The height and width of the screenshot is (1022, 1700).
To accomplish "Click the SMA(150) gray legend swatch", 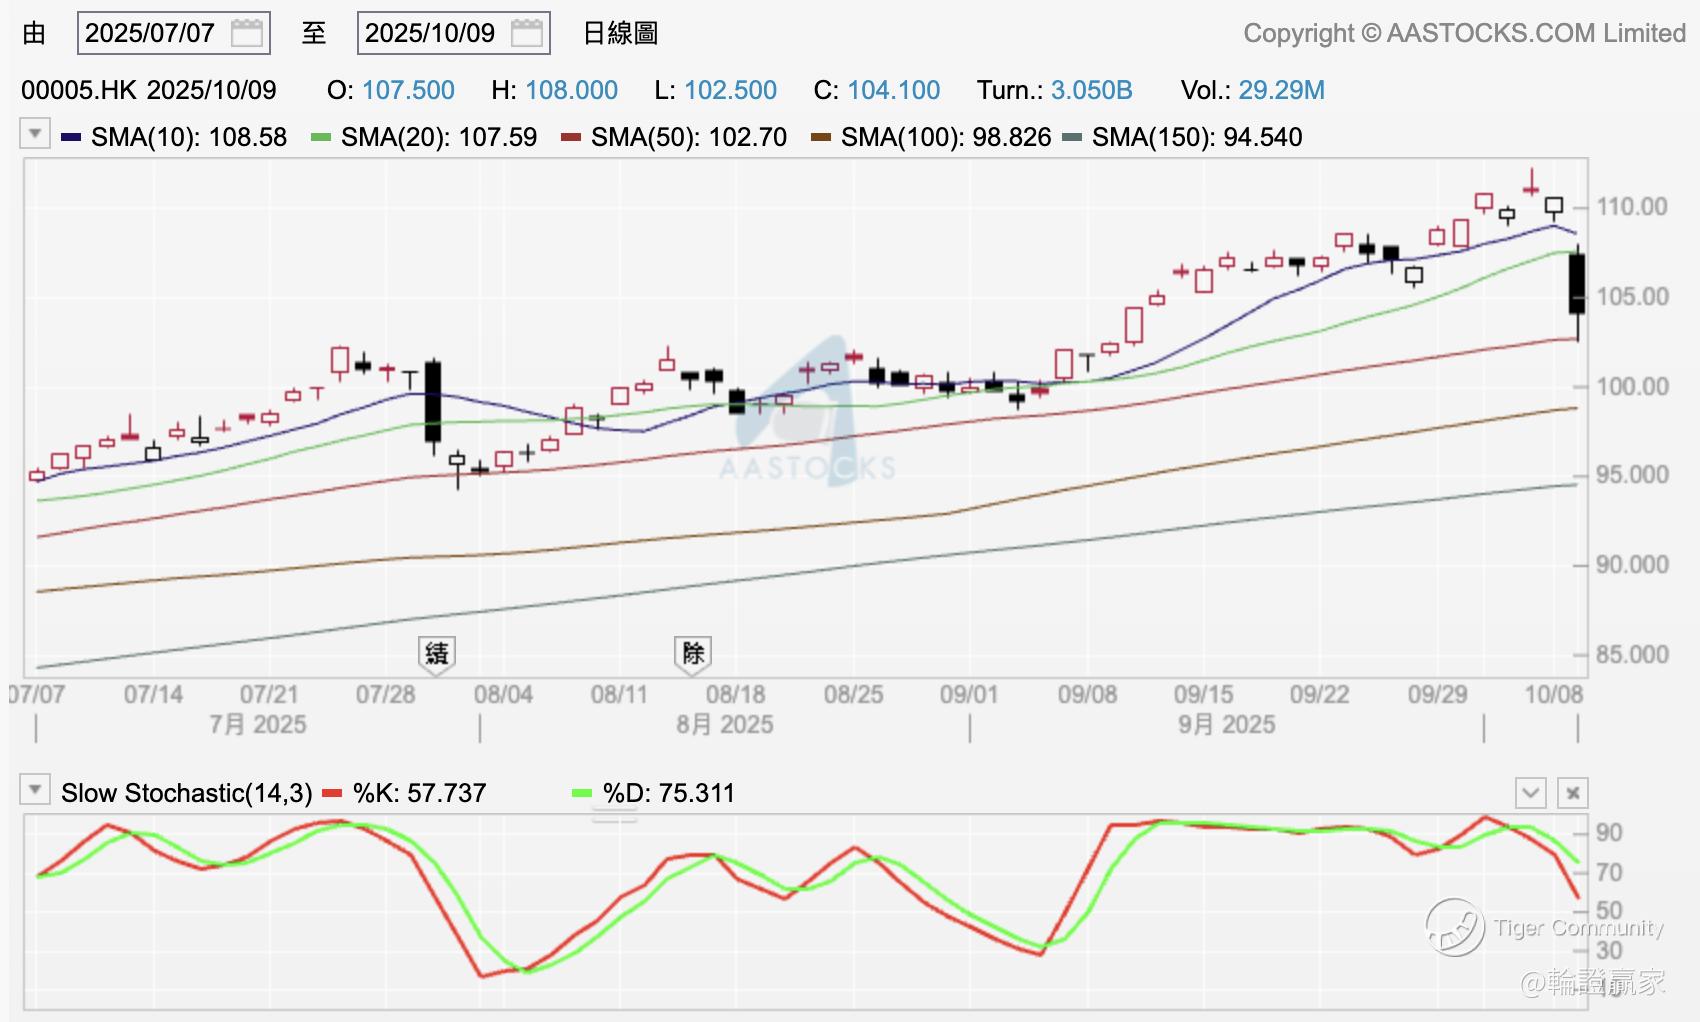I will [1072, 137].
